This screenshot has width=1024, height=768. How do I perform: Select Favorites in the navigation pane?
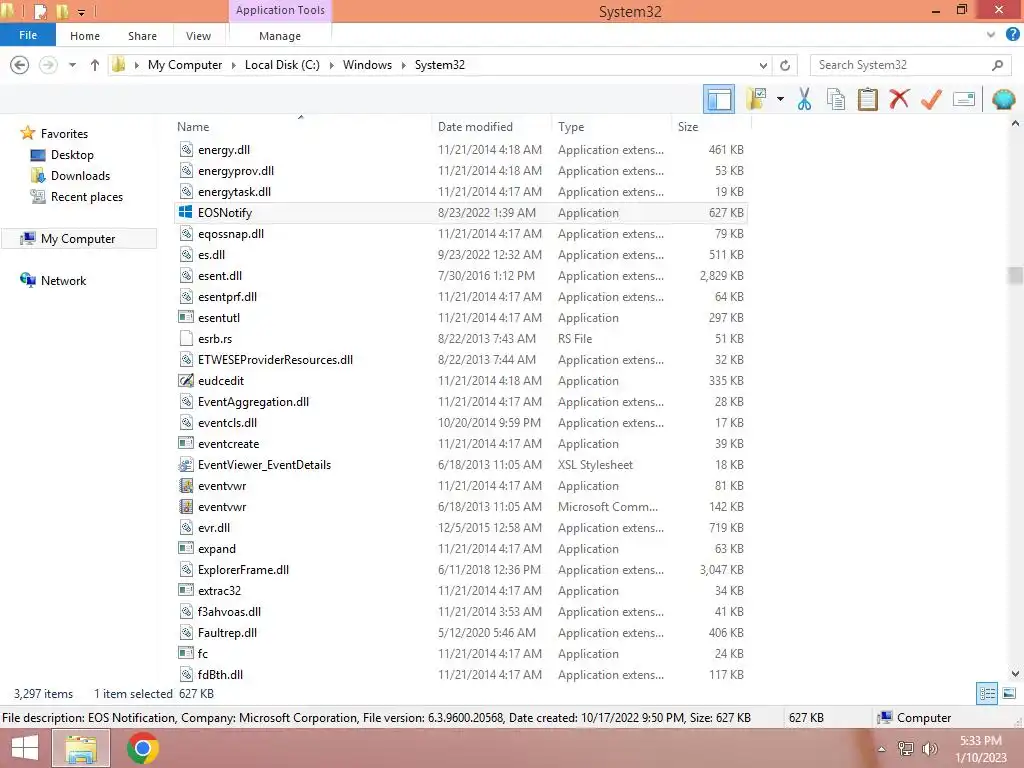click(x=64, y=133)
